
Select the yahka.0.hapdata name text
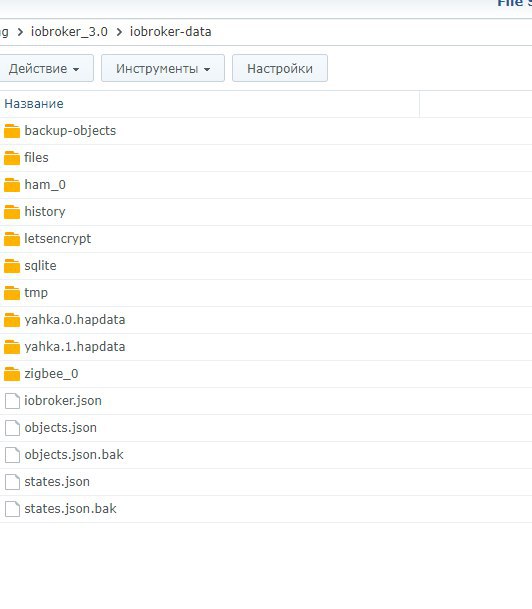[x=75, y=320]
